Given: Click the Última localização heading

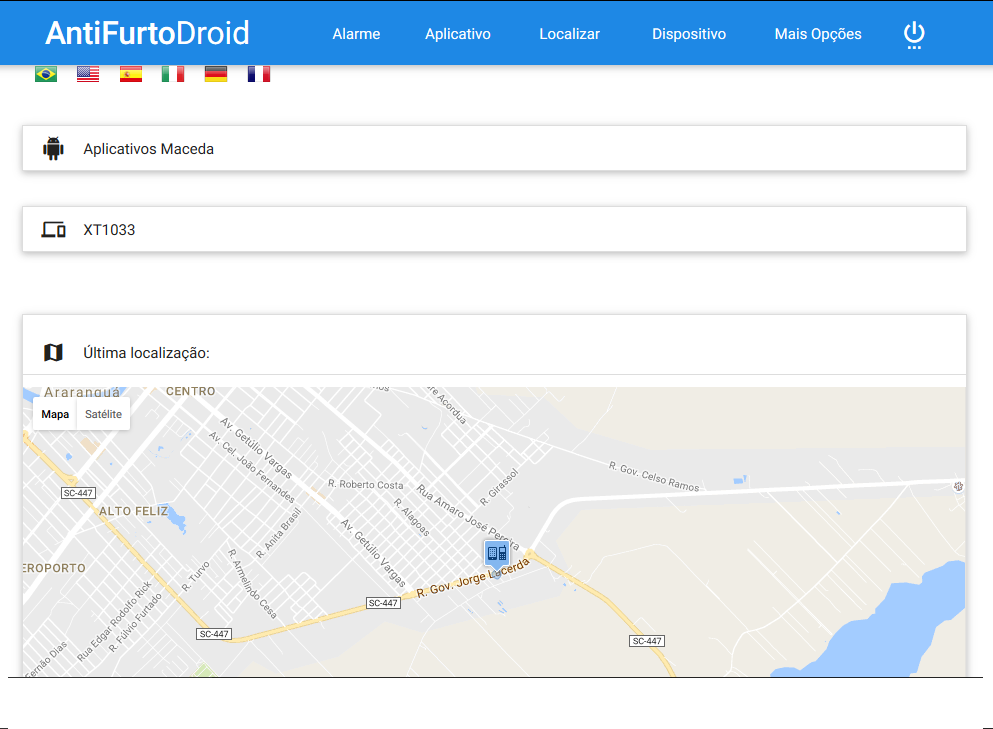Looking at the screenshot, I should [146, 353].
